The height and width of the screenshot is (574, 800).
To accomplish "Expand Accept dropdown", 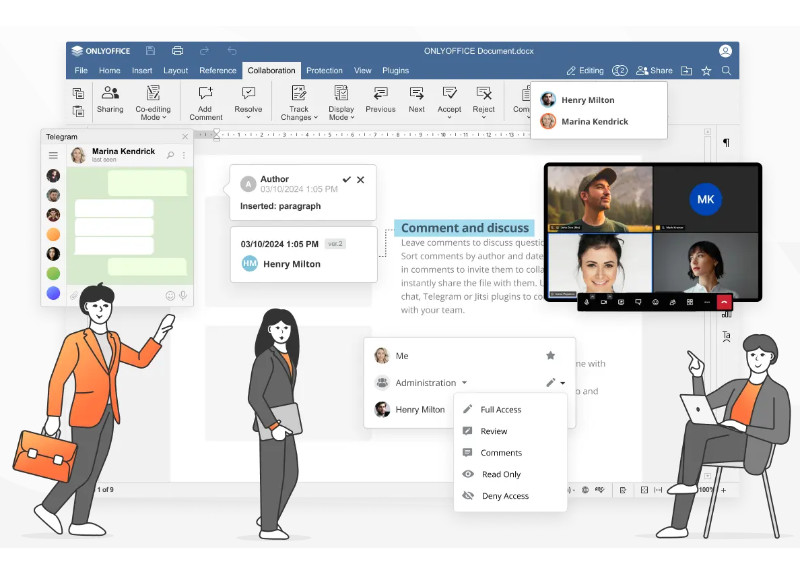I will click(x=449, y=117).
